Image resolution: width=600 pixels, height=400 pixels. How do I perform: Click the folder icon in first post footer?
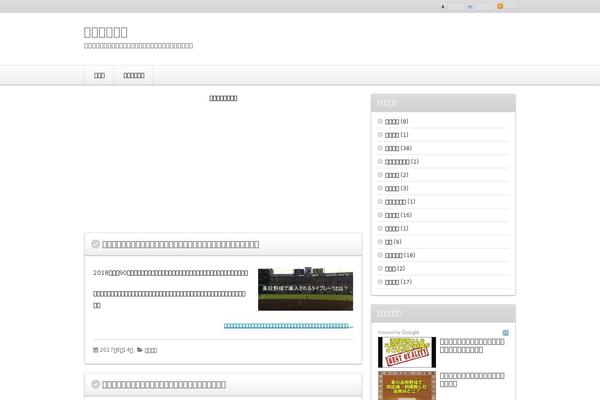coord(140,350)
